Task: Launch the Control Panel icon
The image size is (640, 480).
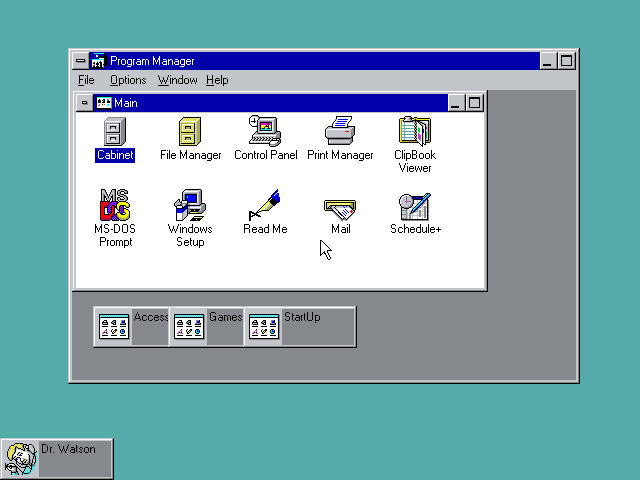Action: pyautogui.click(x=265, y=131)
